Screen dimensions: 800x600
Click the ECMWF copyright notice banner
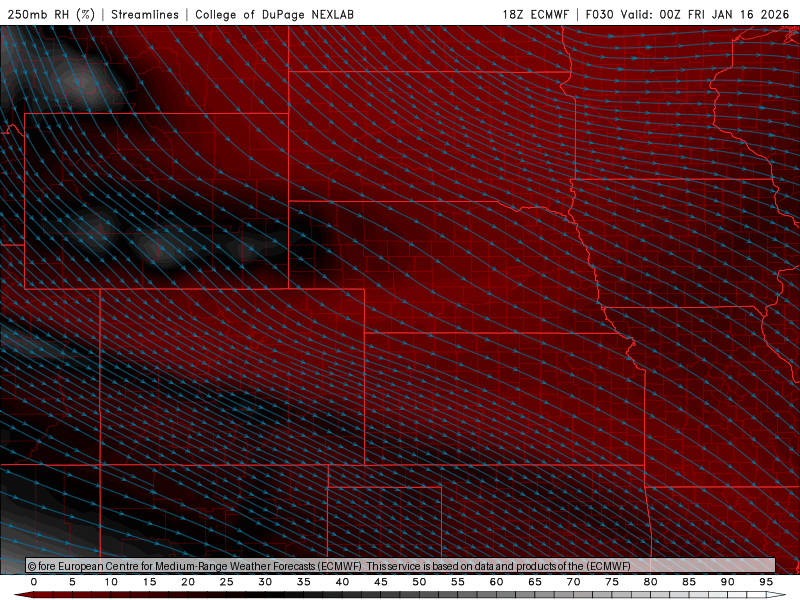pyautogui.click(x=401, y=566)
